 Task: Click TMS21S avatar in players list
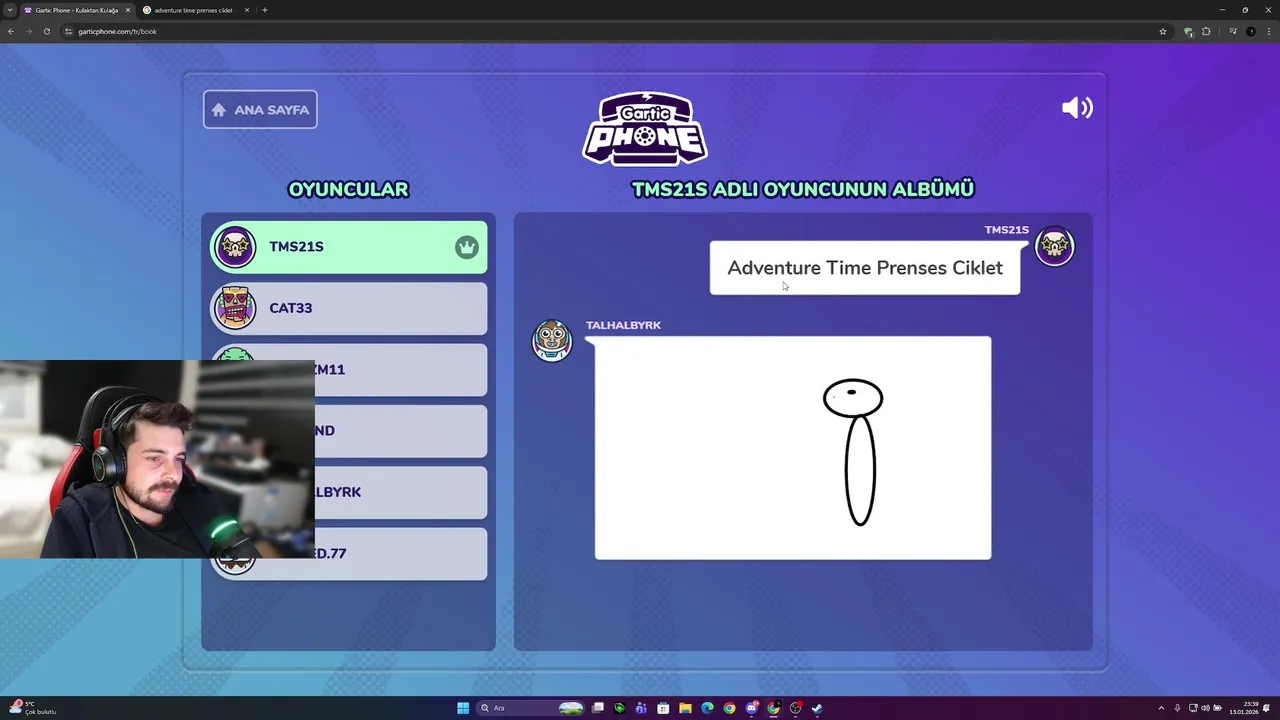[235, 247]
